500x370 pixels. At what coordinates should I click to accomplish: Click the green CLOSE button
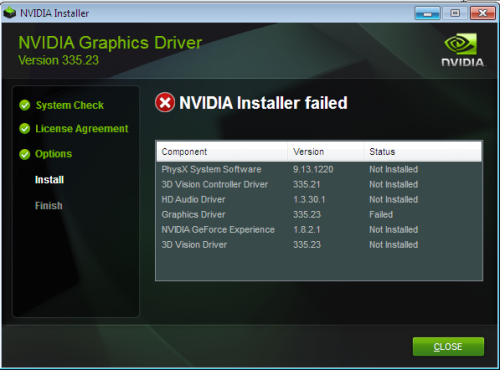(x=448, y=347)
